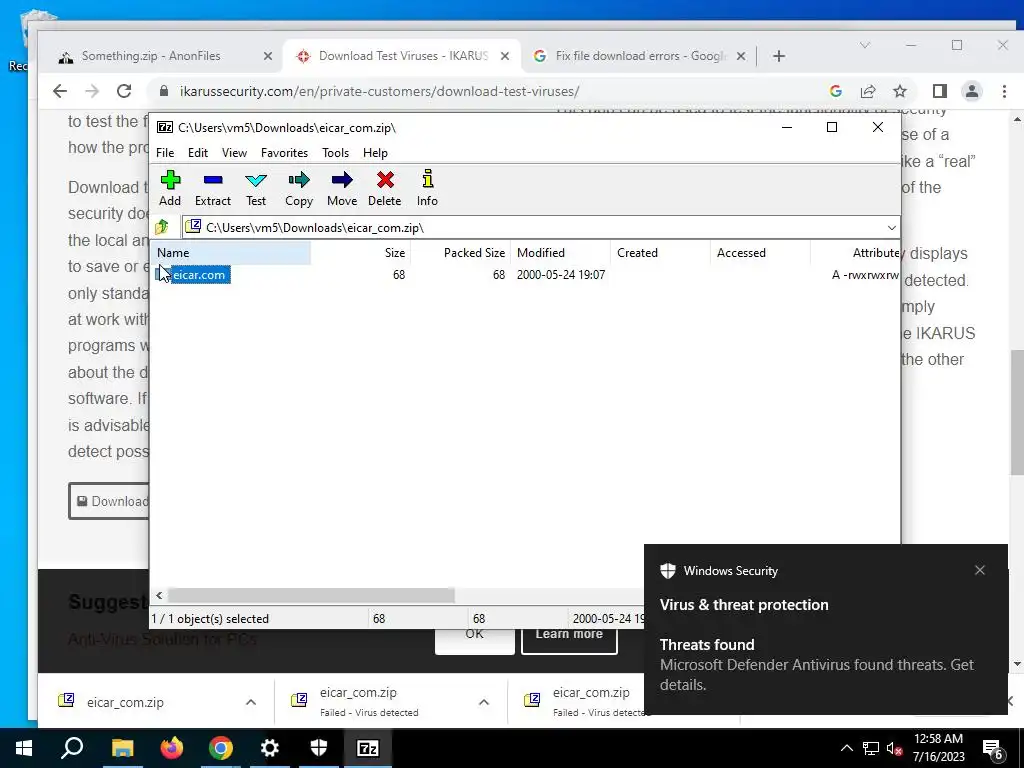This screenshot has width=1024, height=768.
Task: Run the Test archive tool
Action: (256, 188)
